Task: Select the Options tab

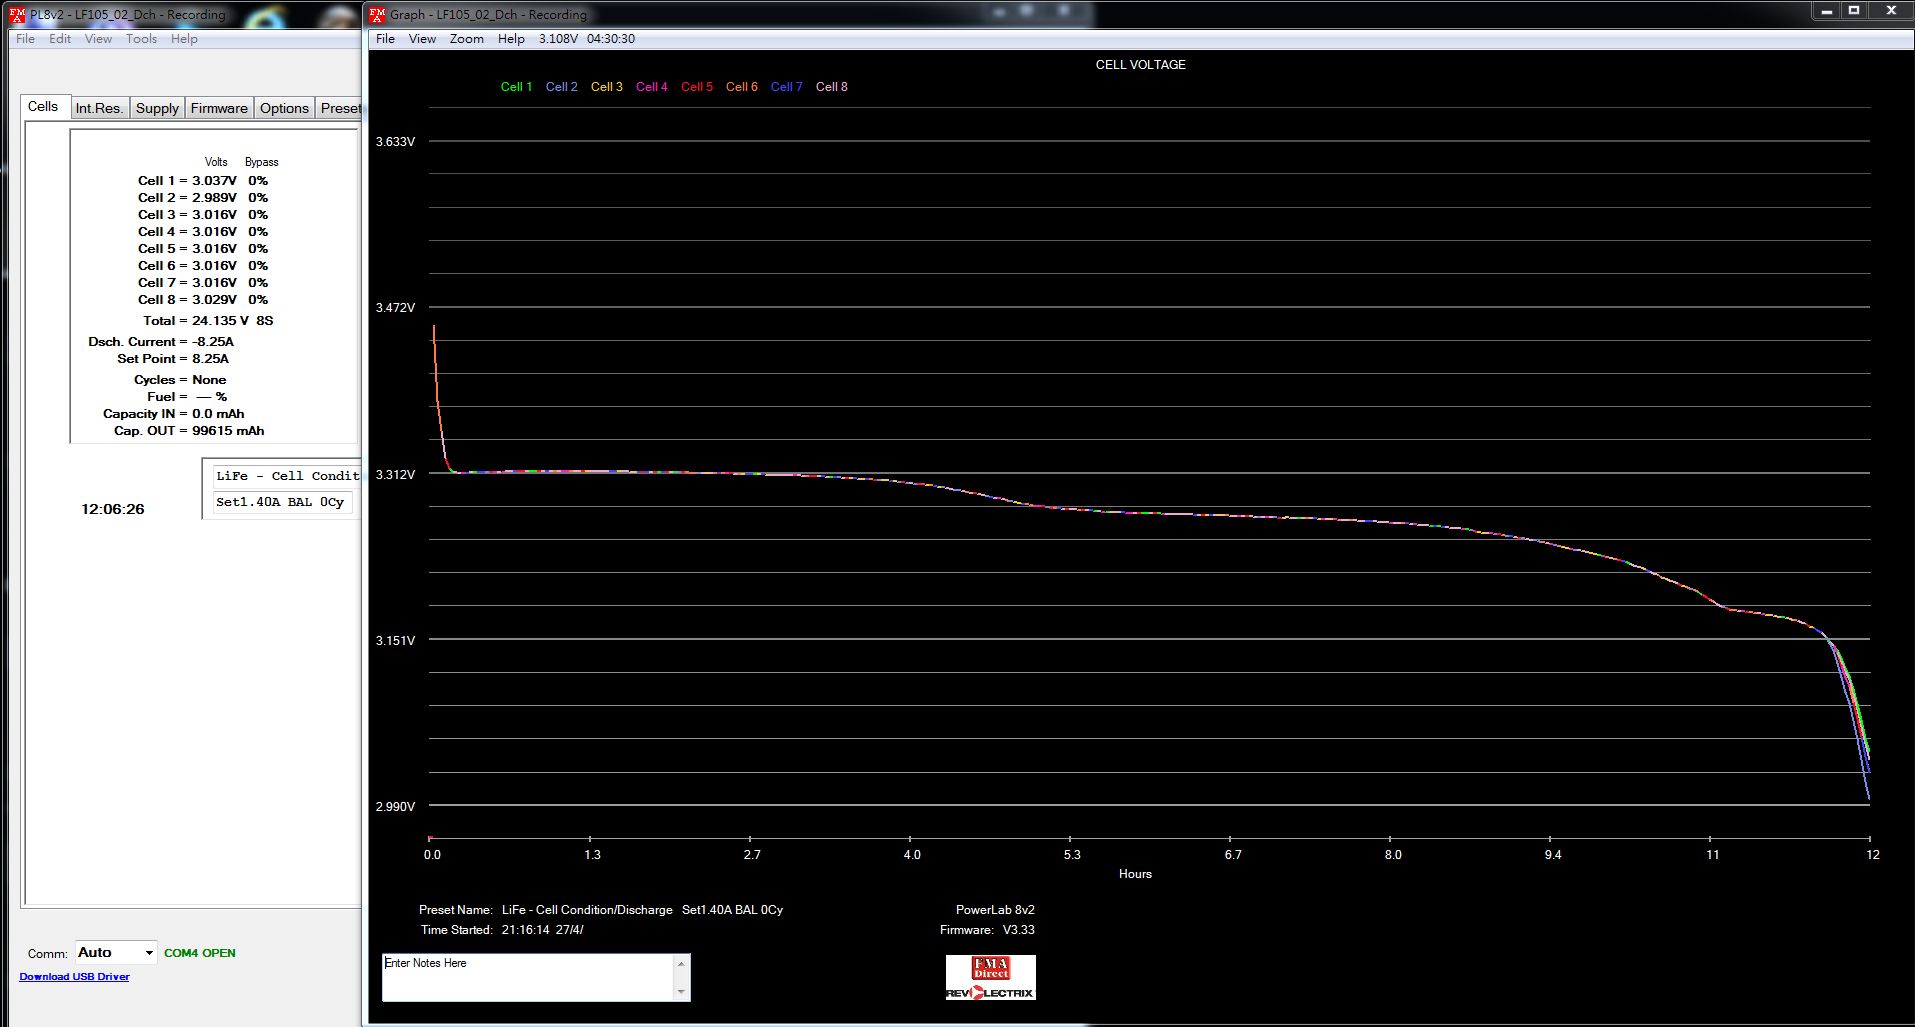Action: point(284,108)
